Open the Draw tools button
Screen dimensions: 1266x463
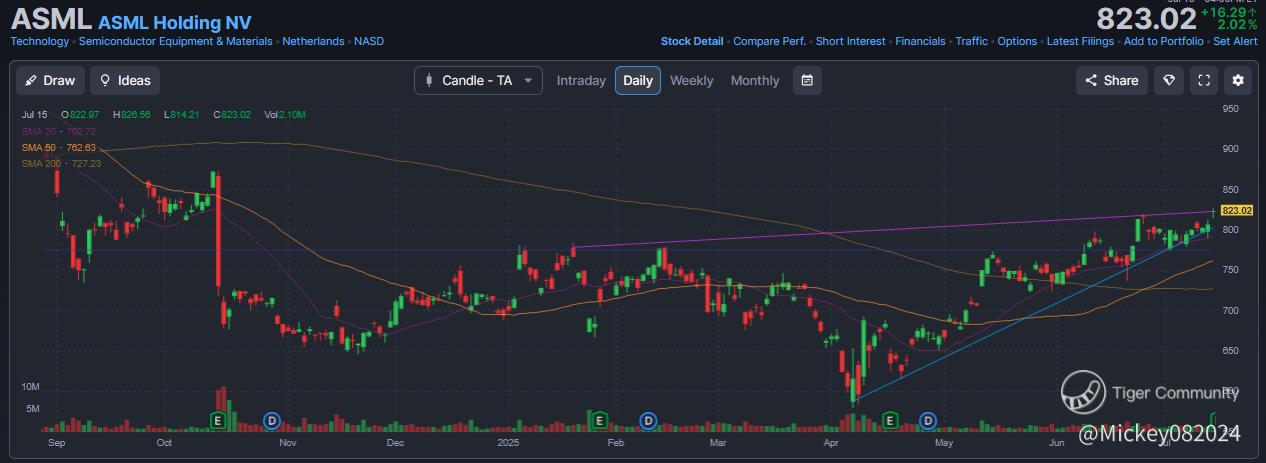[50, 80]
